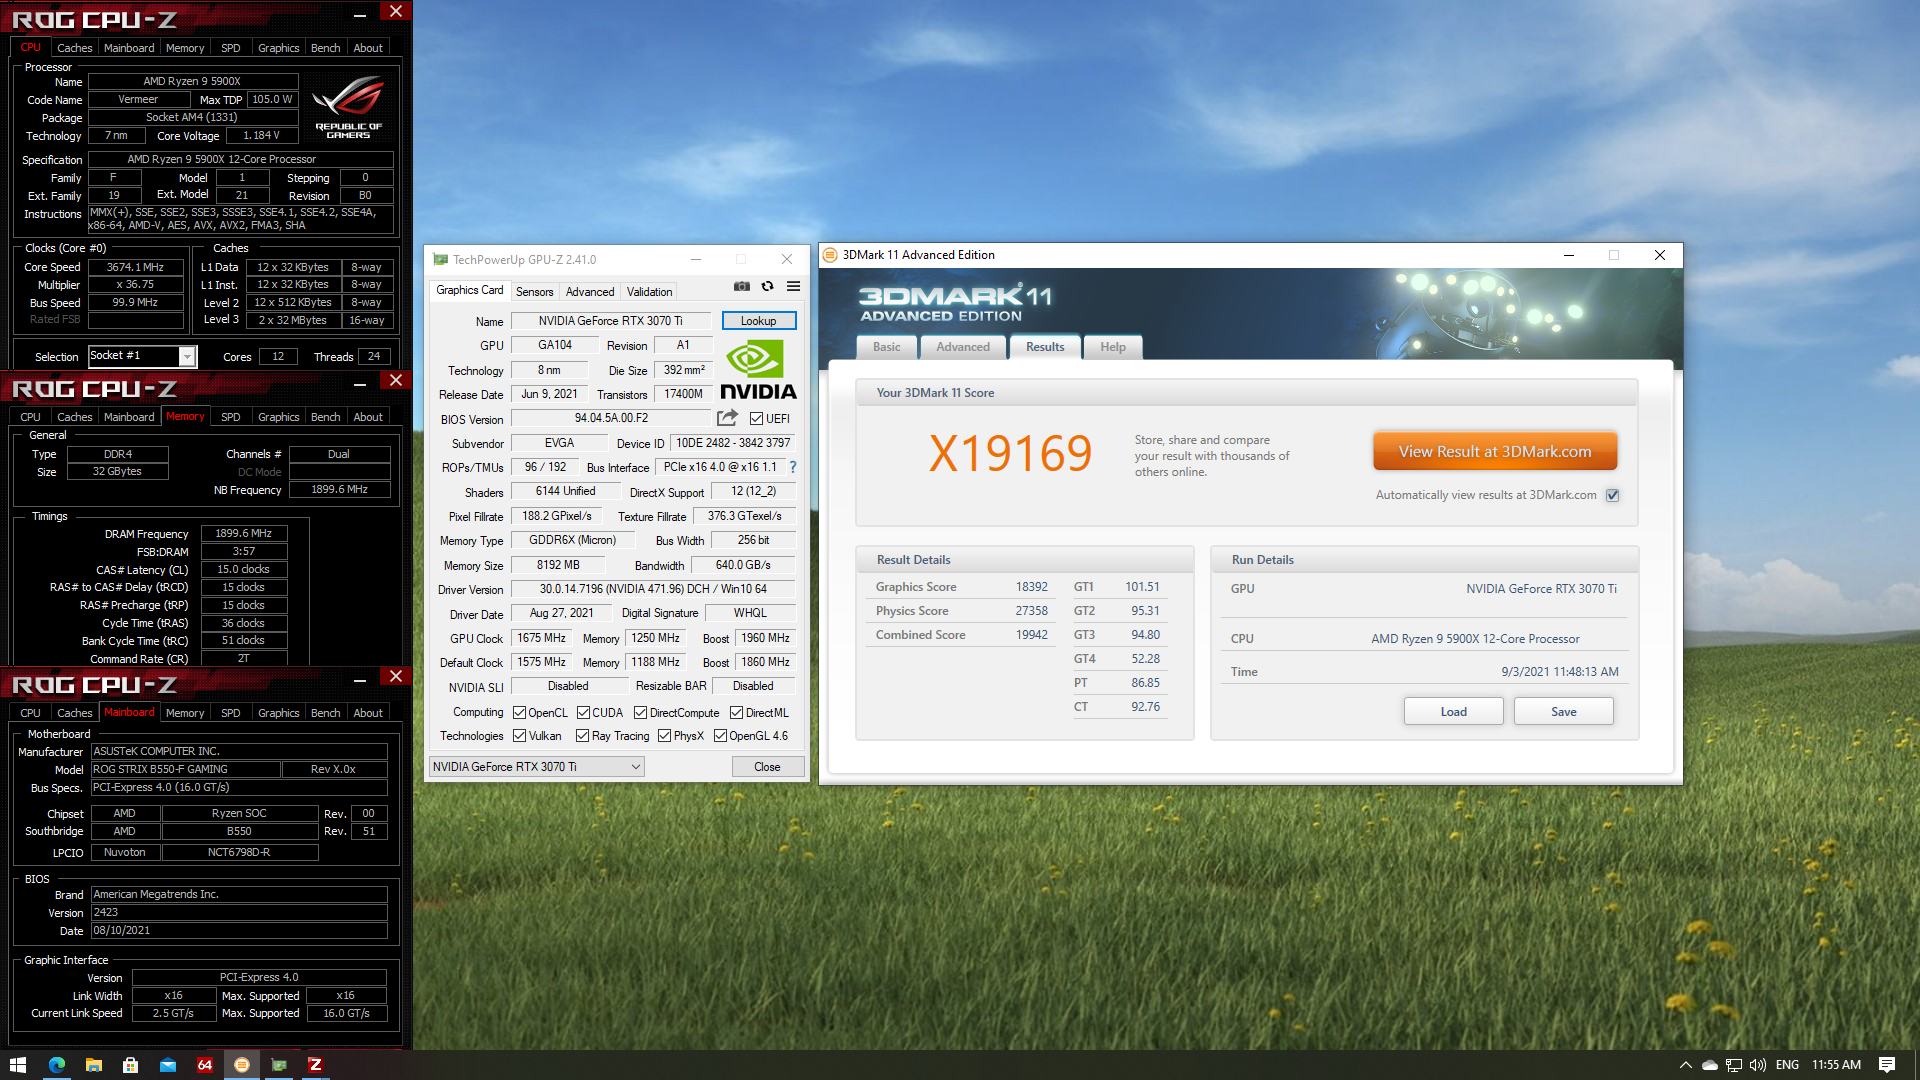Toggle the CUDA checkbox

(583, 713)
